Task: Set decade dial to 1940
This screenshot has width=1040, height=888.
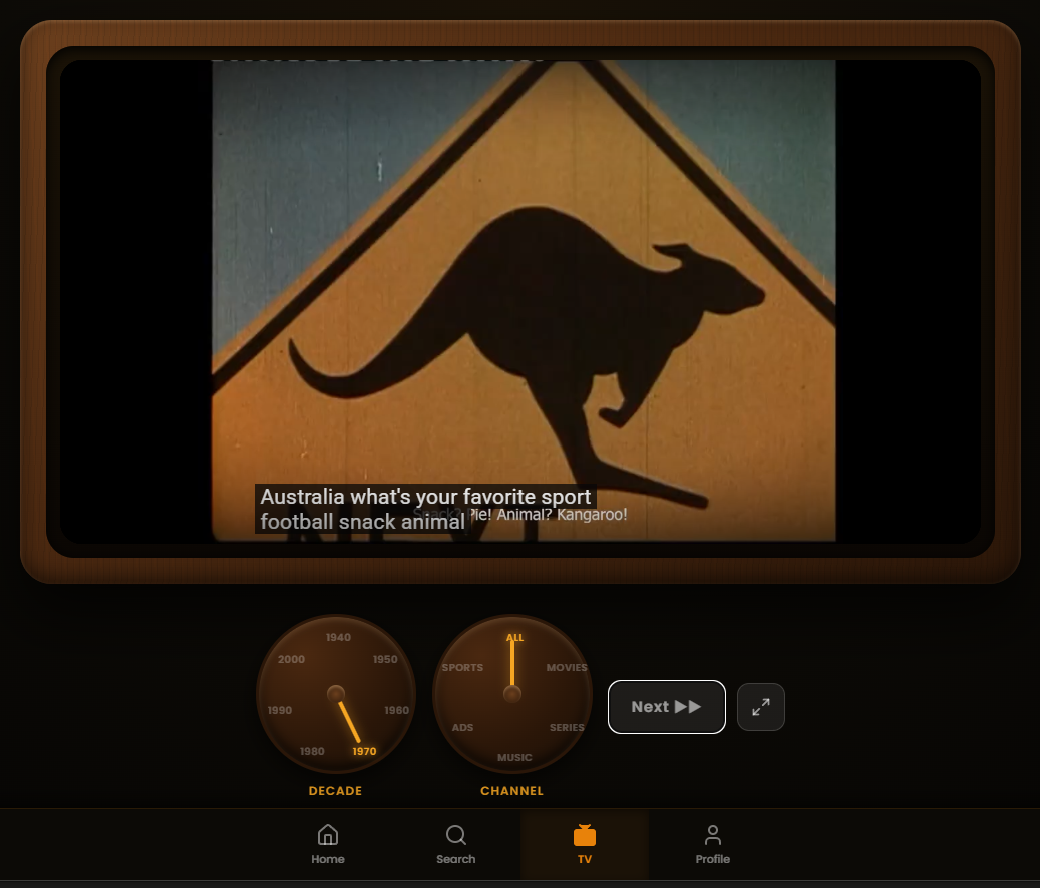Action: (338, 637)
